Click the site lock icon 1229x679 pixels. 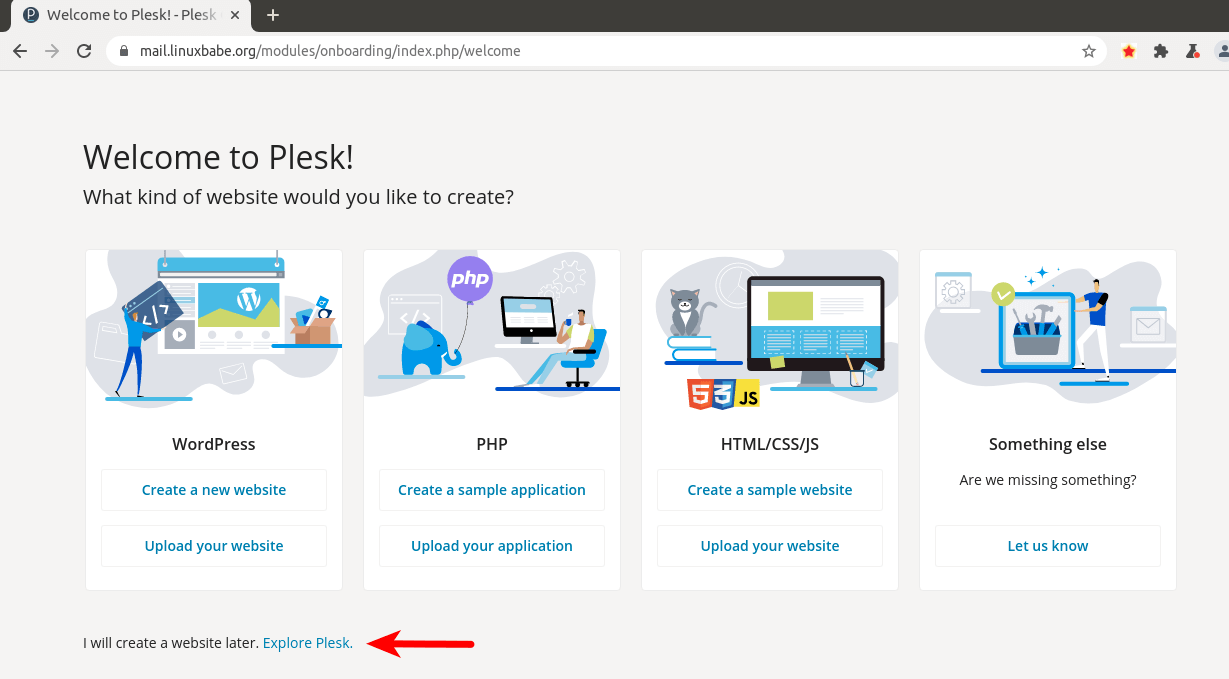(x=125, y=51)
